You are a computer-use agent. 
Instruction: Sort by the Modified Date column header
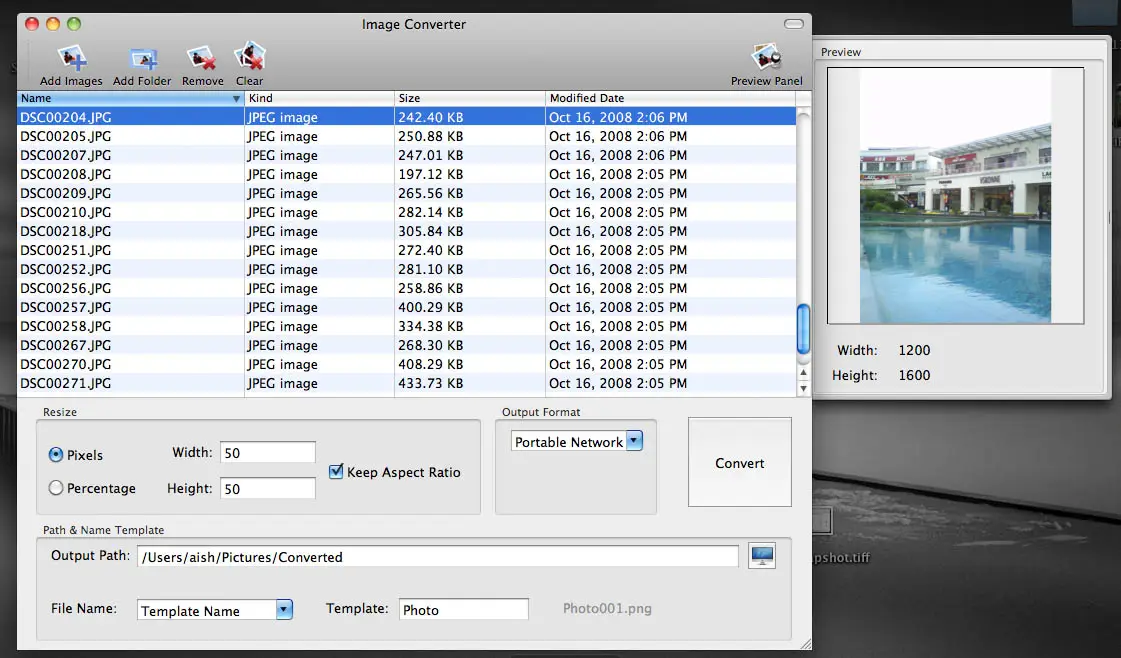[x=671, y=98]
